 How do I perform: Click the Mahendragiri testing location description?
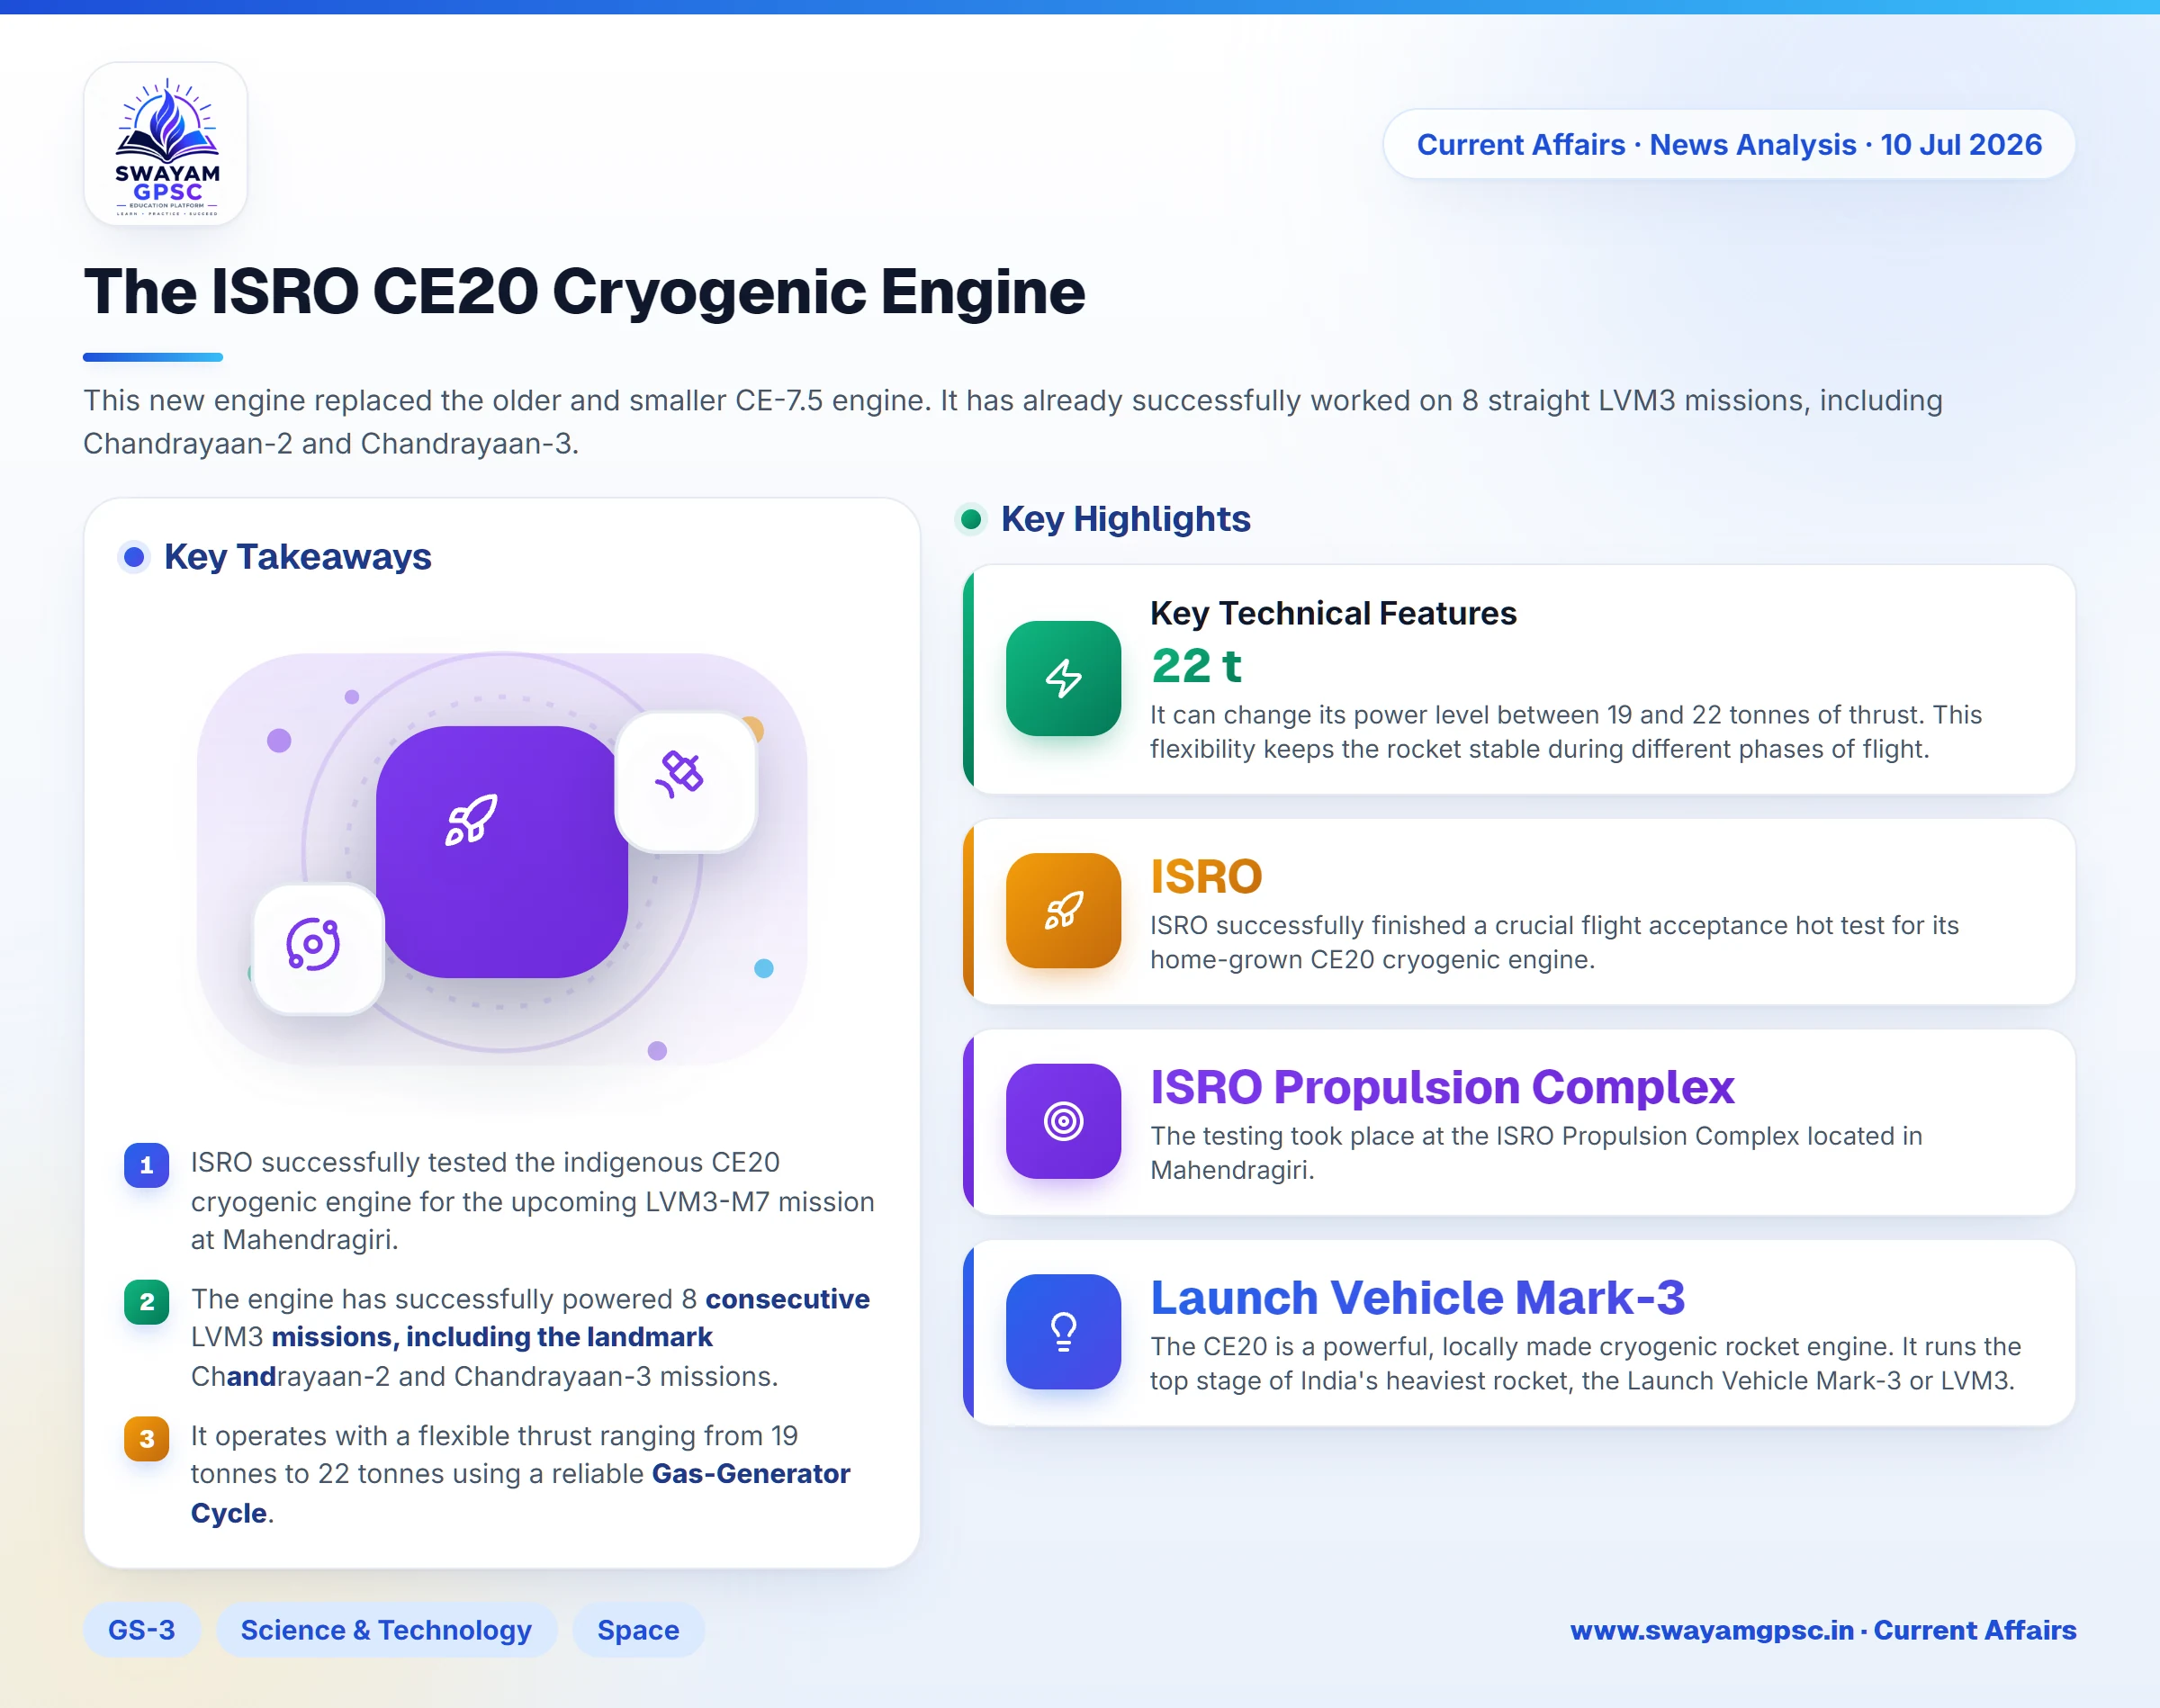click(1536, 1153)
